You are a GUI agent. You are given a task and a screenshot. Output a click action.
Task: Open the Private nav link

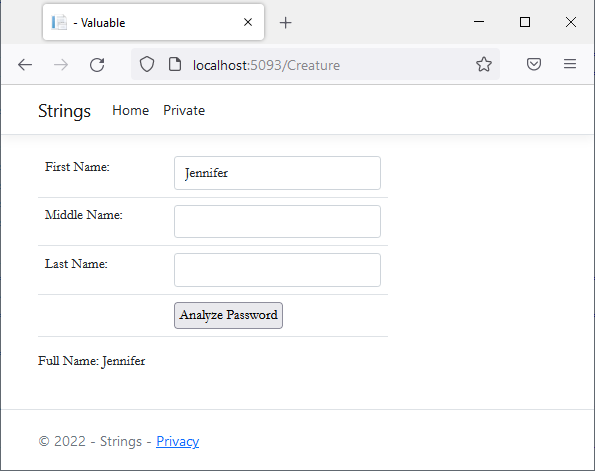click(x=184, y=110)
